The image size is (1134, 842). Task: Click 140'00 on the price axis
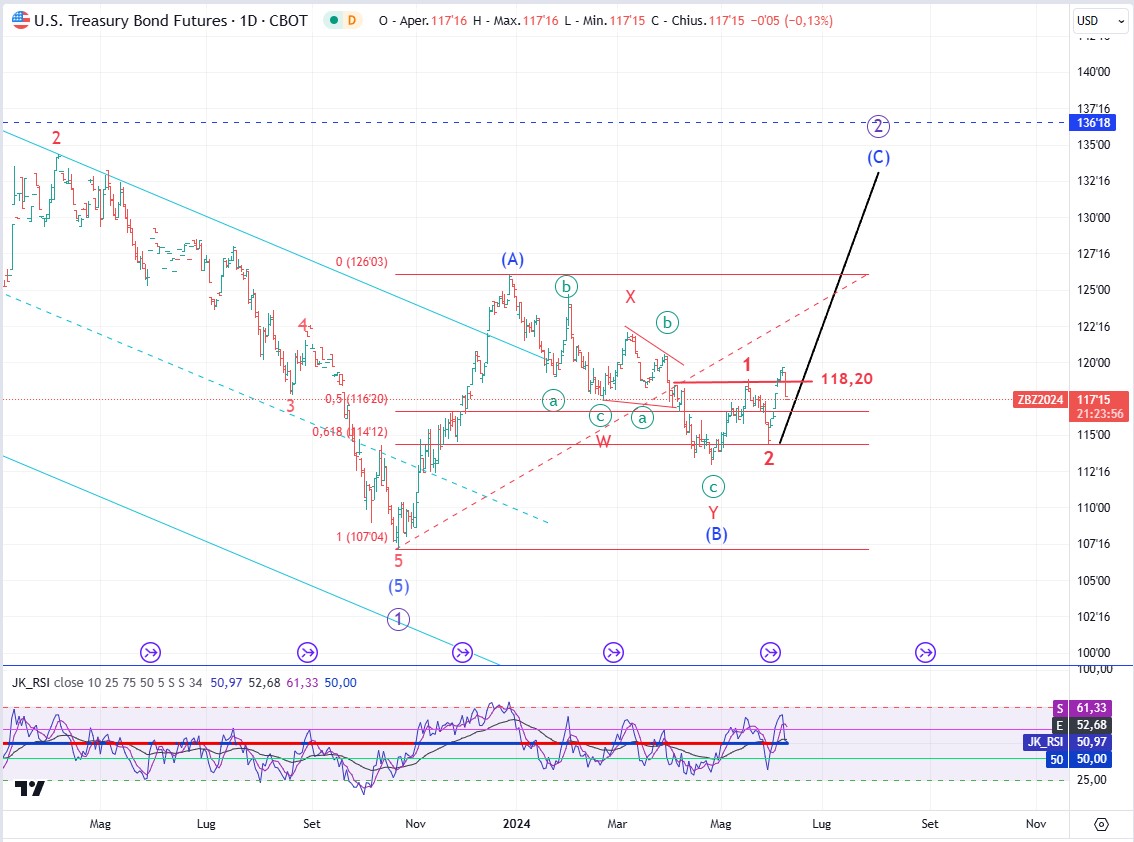(1093, 72)
